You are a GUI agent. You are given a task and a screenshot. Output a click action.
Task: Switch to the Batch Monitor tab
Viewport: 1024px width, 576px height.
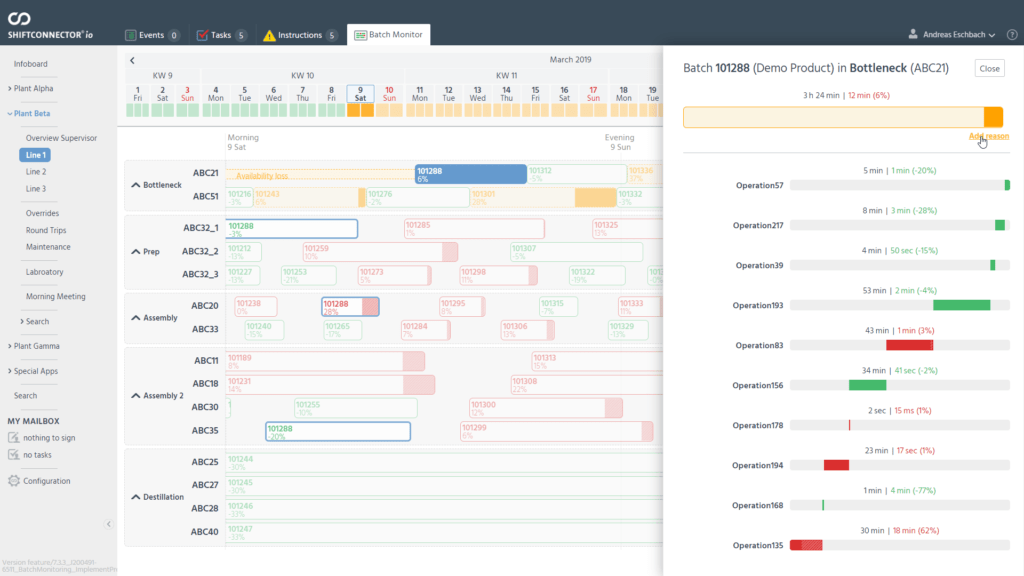point(389,35)
